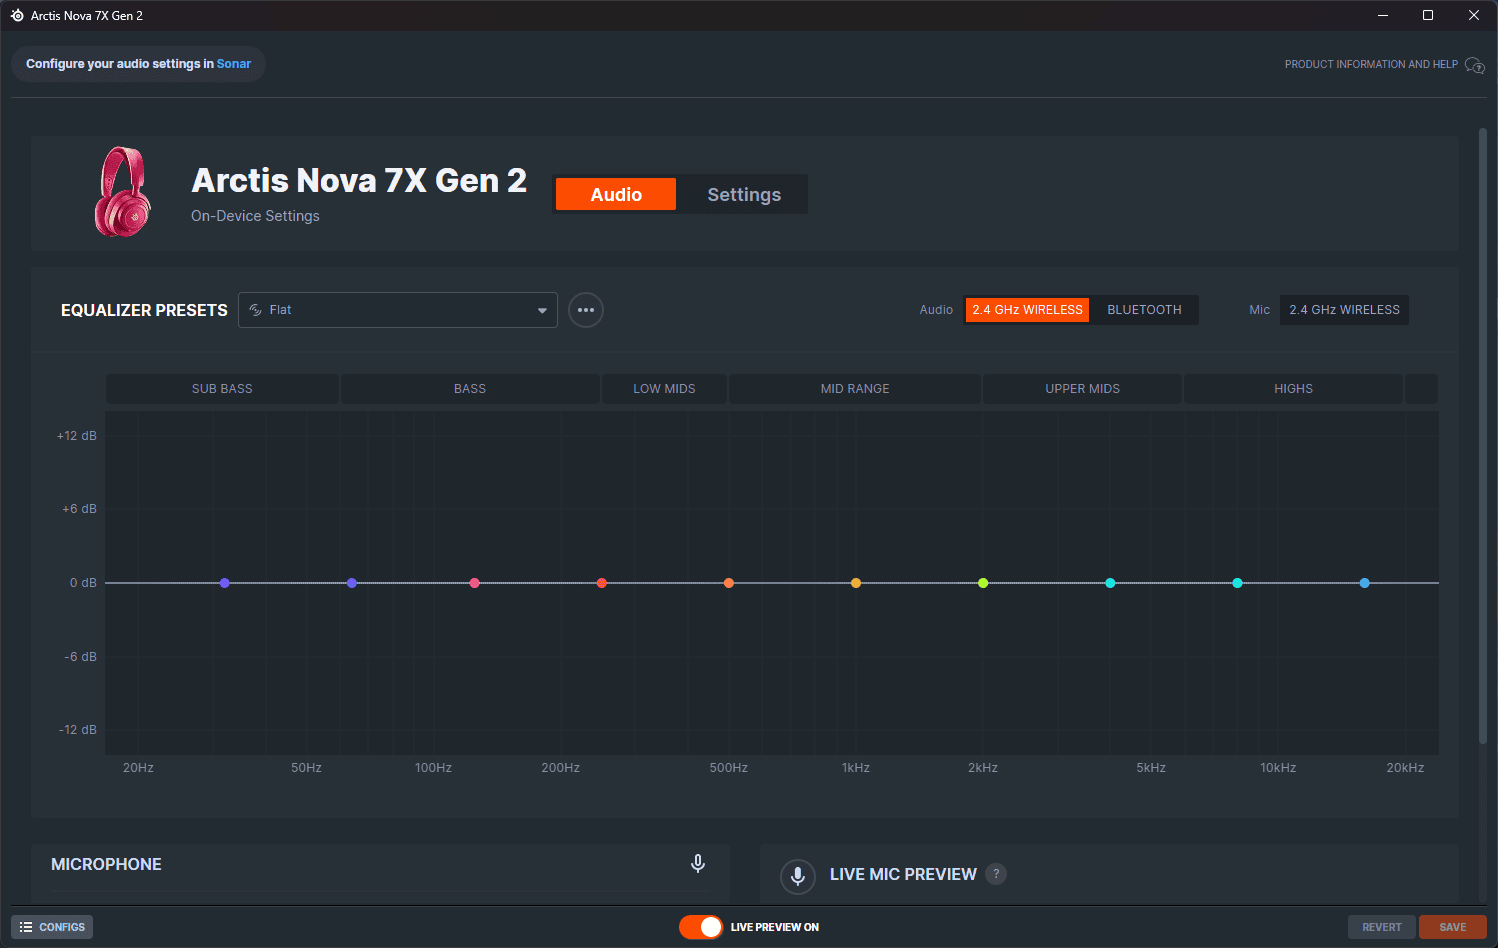Click the three-dots preset options button
The image size is (1498, 948).
tap(586, 310)
